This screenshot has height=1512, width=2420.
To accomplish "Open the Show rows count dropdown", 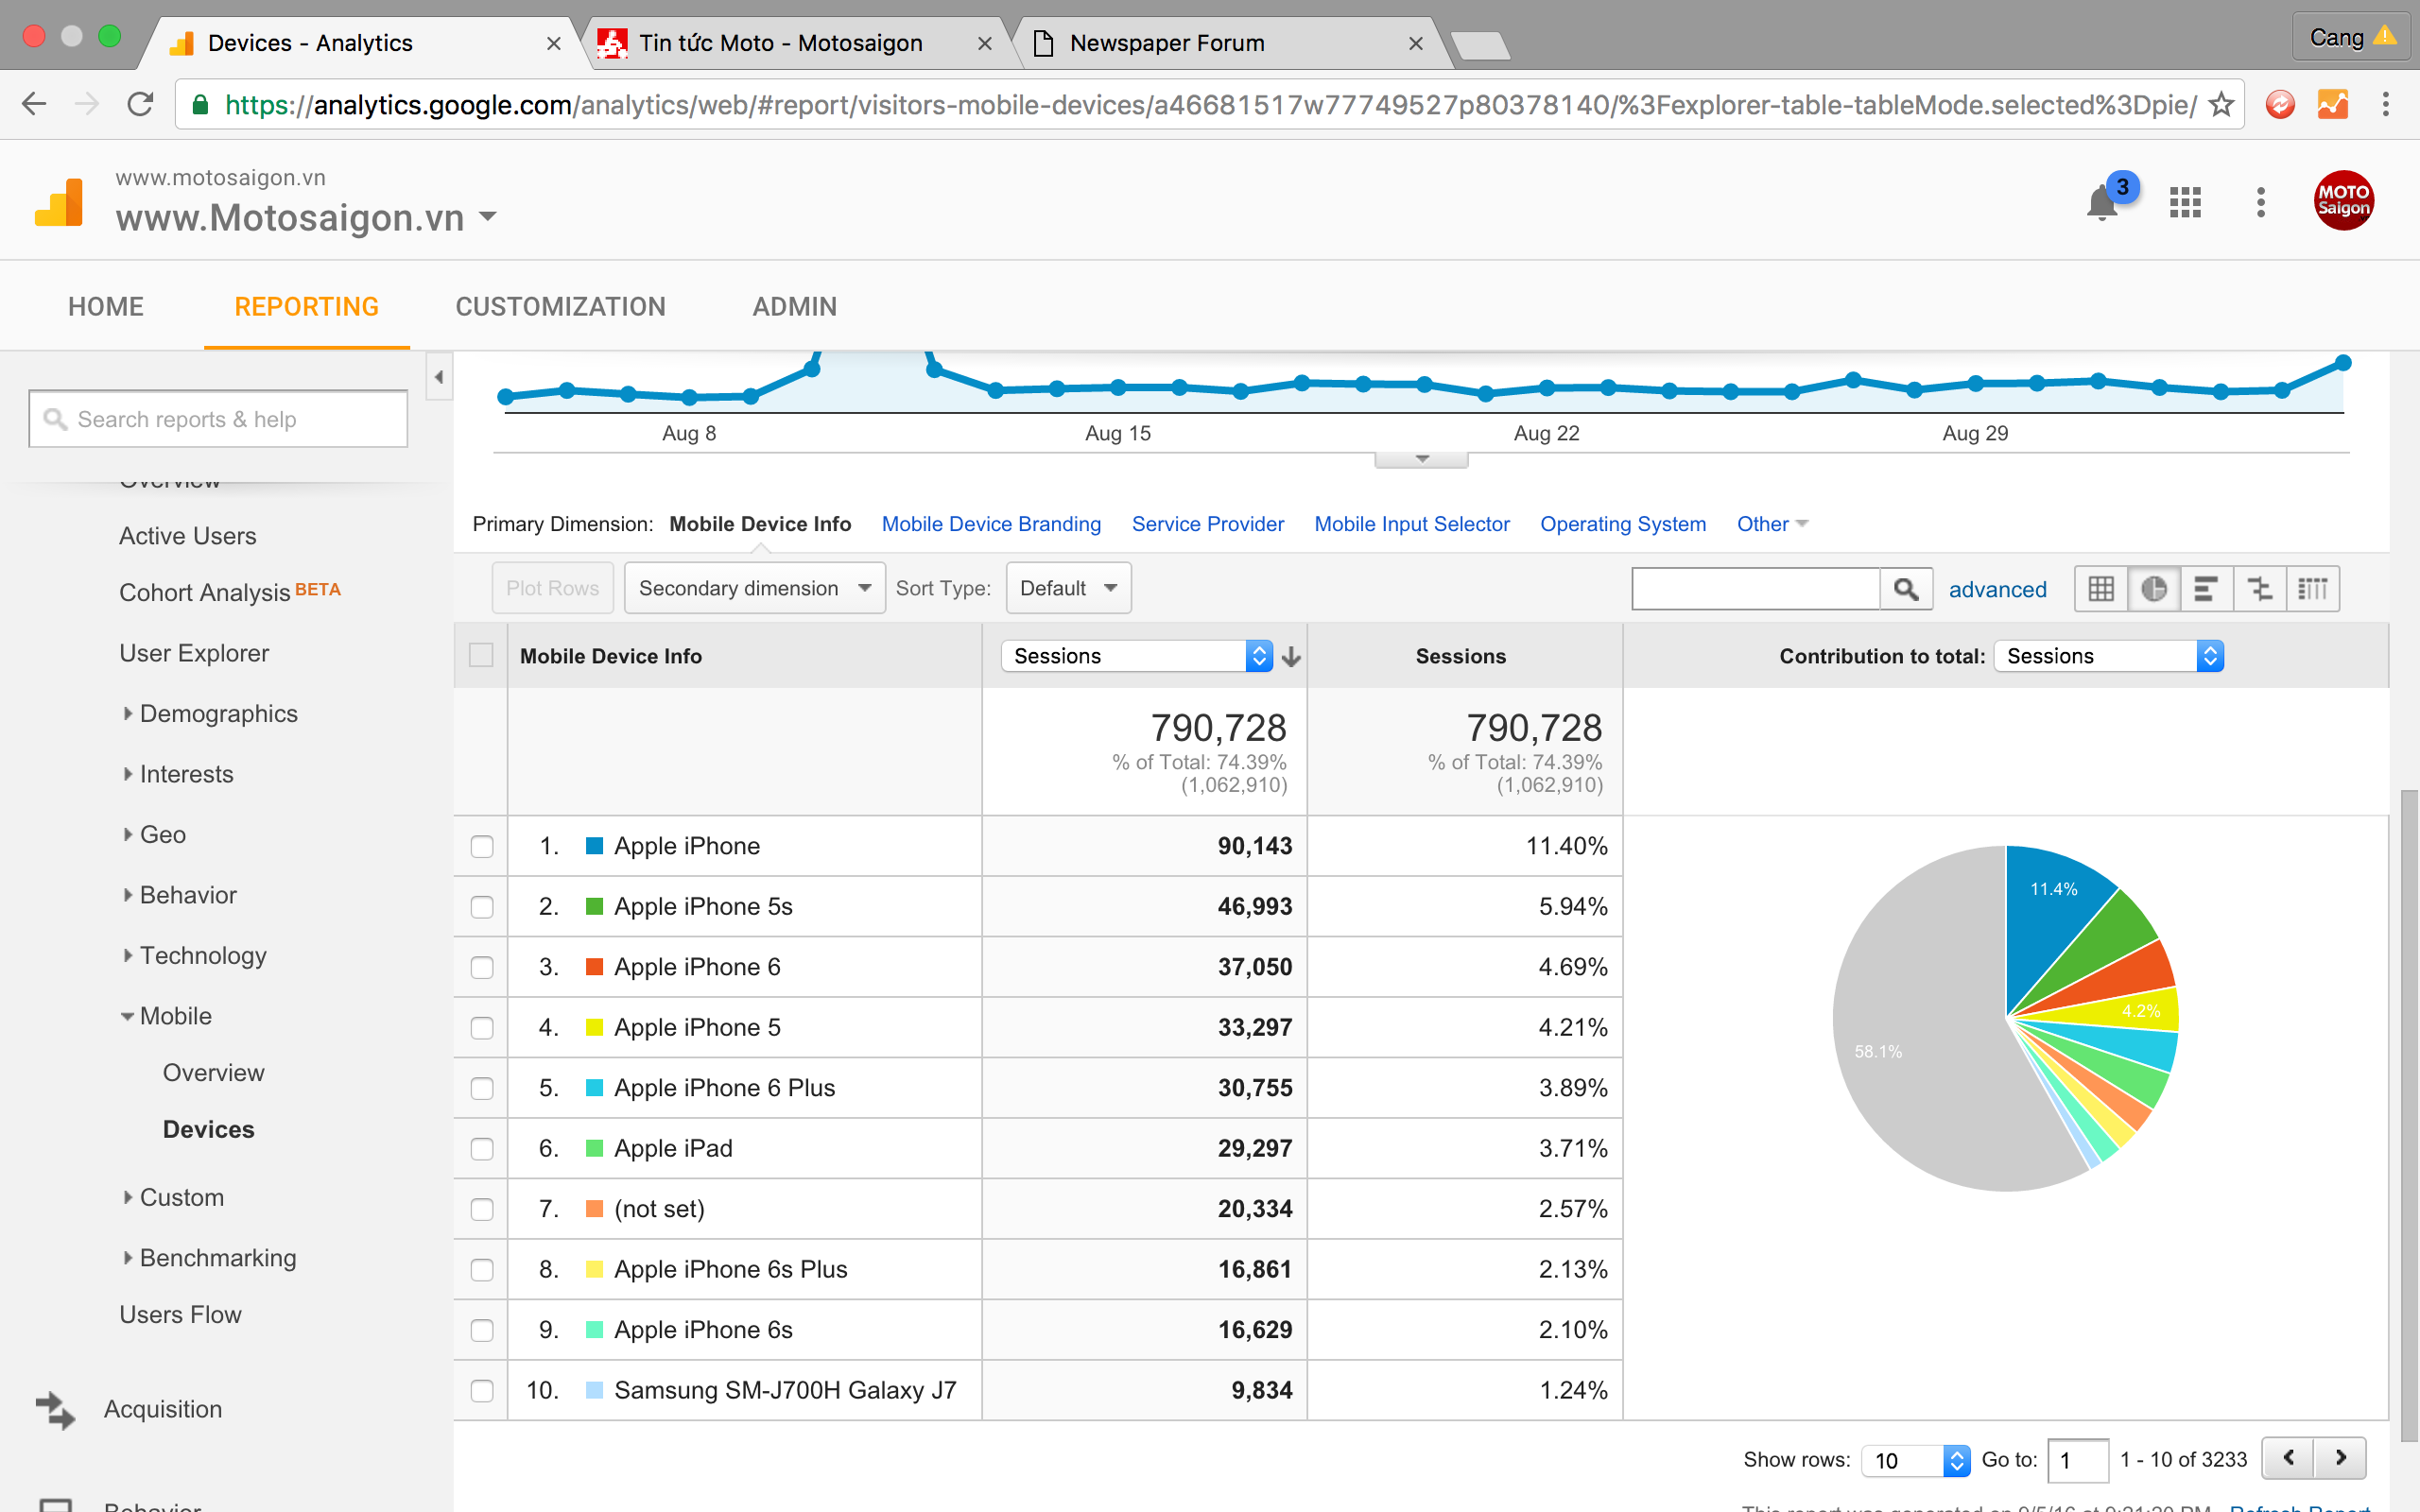I will point(1915,1460).
